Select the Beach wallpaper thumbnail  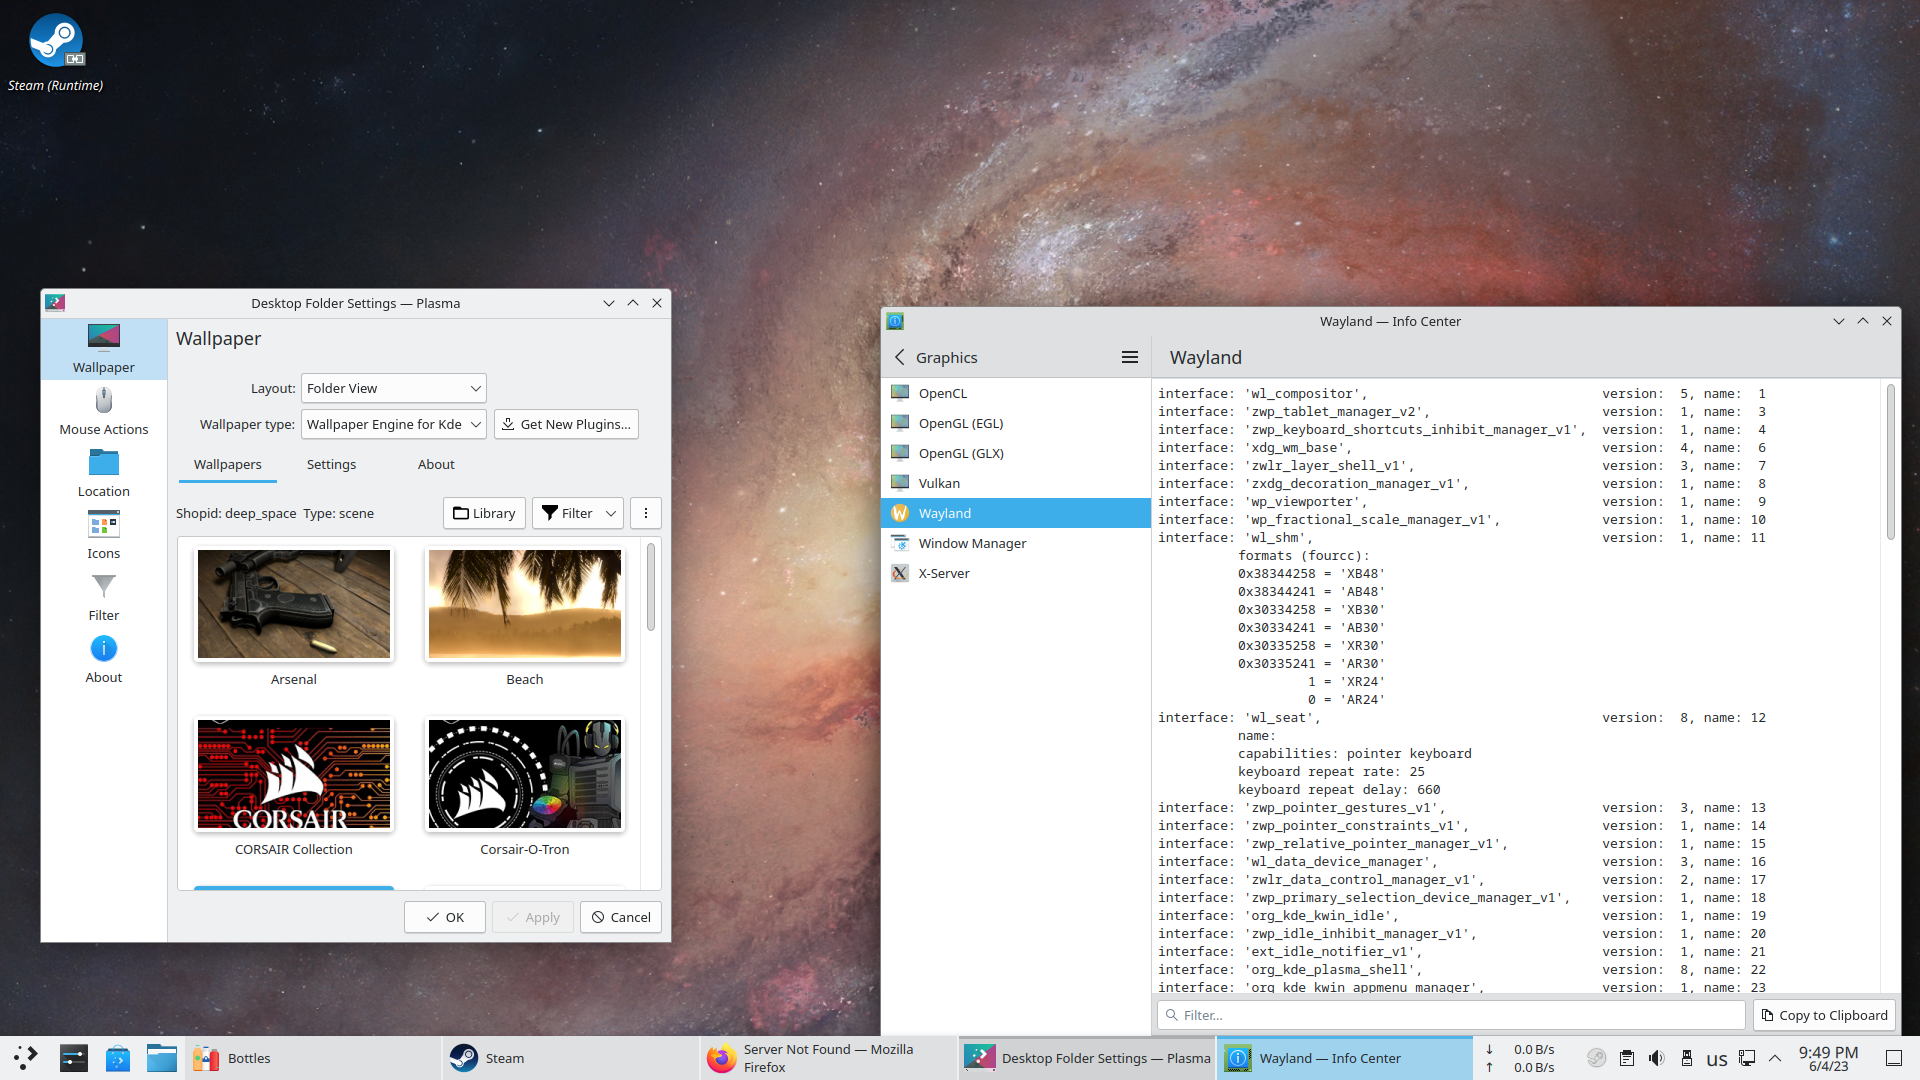(x=524, y=604)
